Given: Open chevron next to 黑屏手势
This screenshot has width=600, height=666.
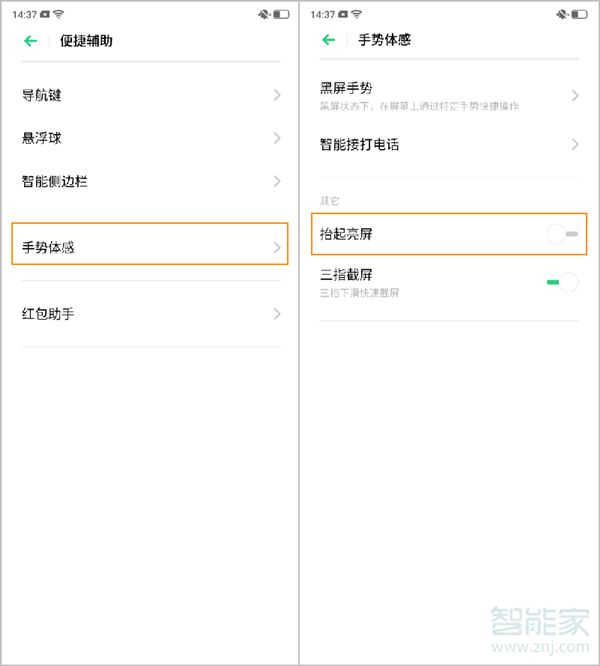Looking at the screenshot, I should [x=575, y=96].
